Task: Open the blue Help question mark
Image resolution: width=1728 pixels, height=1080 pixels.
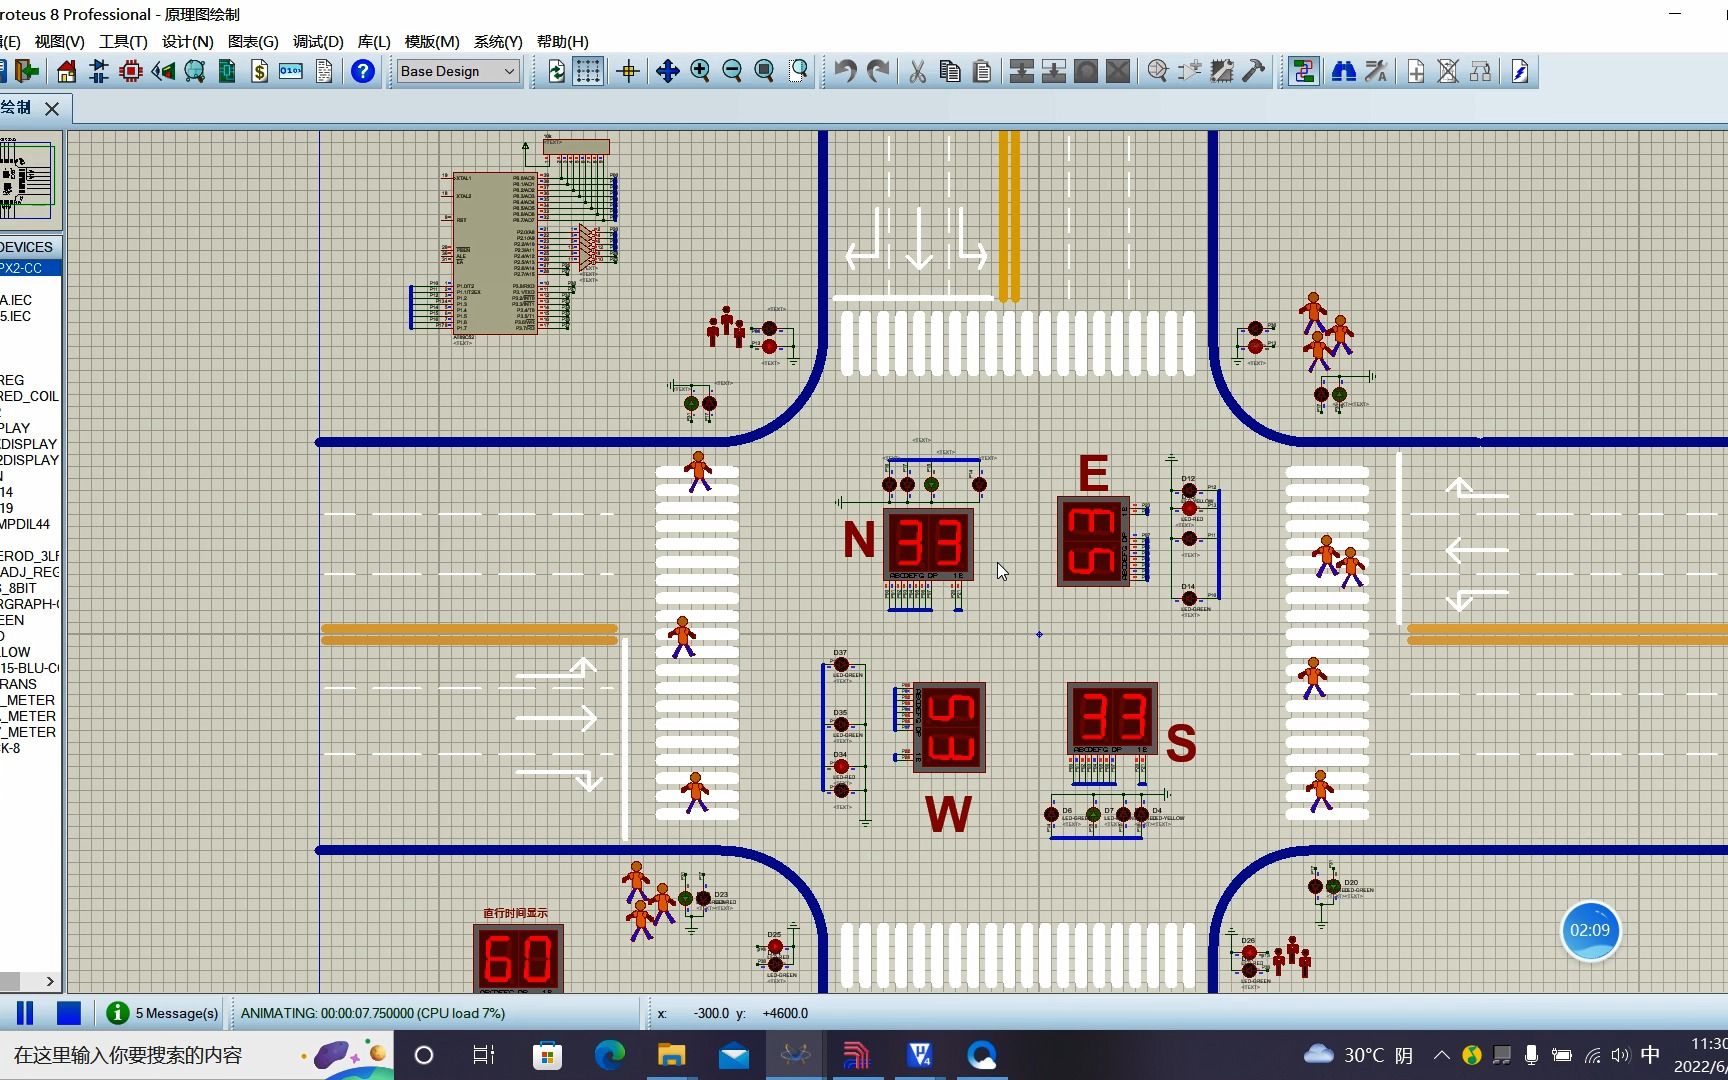Action: click(363, 71)
